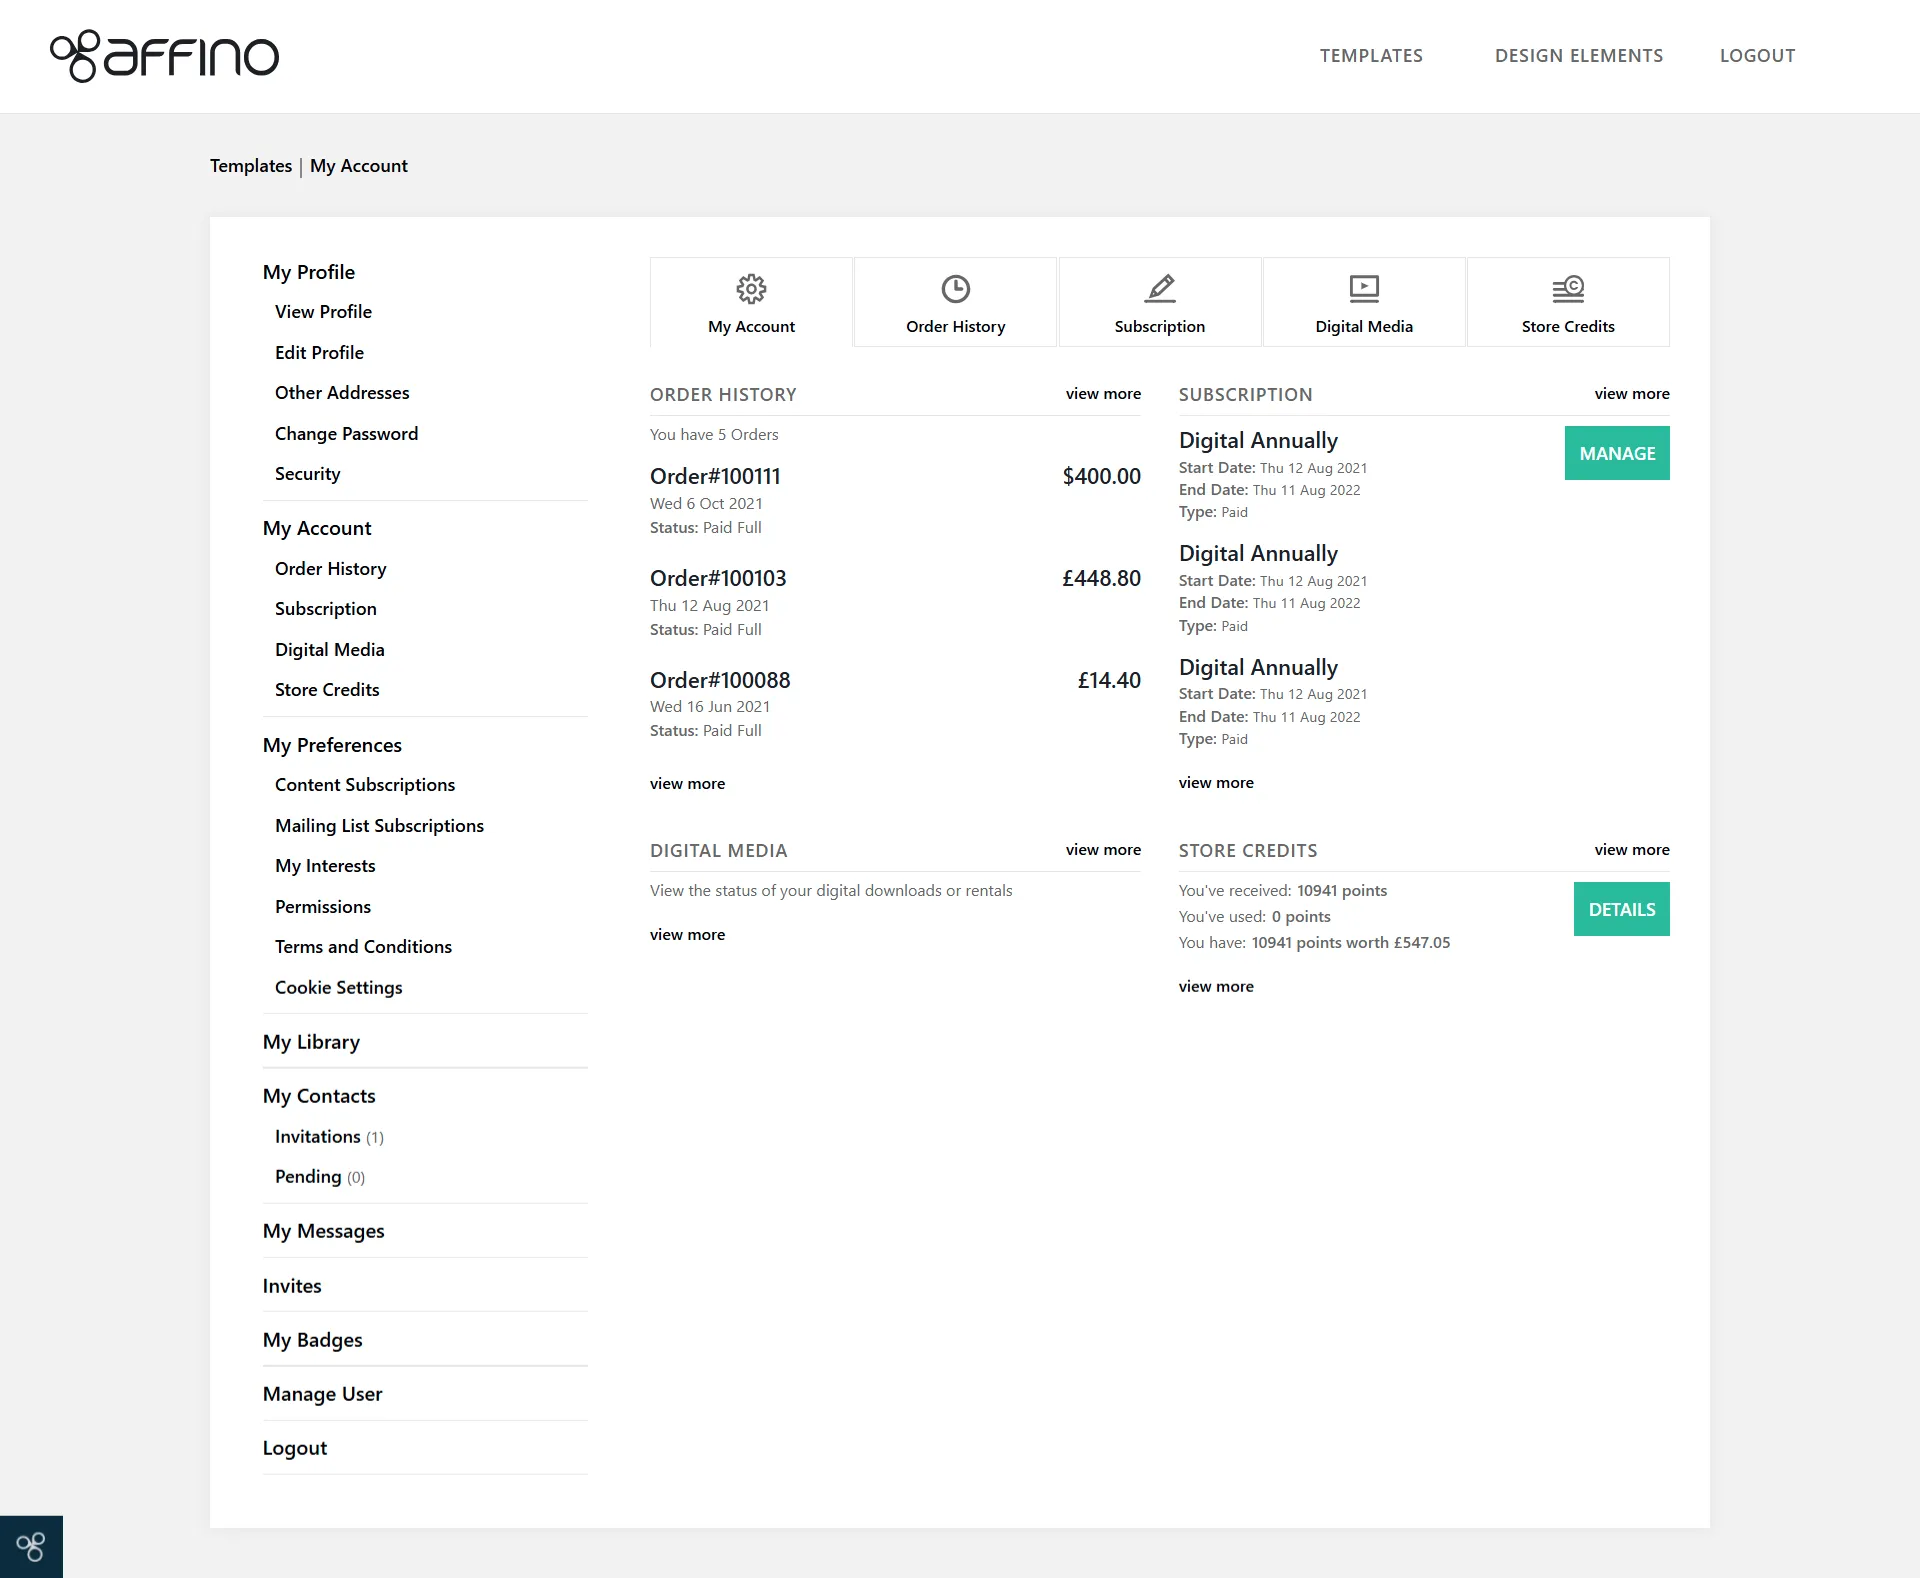The image size is (1920, 1578).
Task: Click the Digital Media play-screen icon
Action: [1363, 289]
